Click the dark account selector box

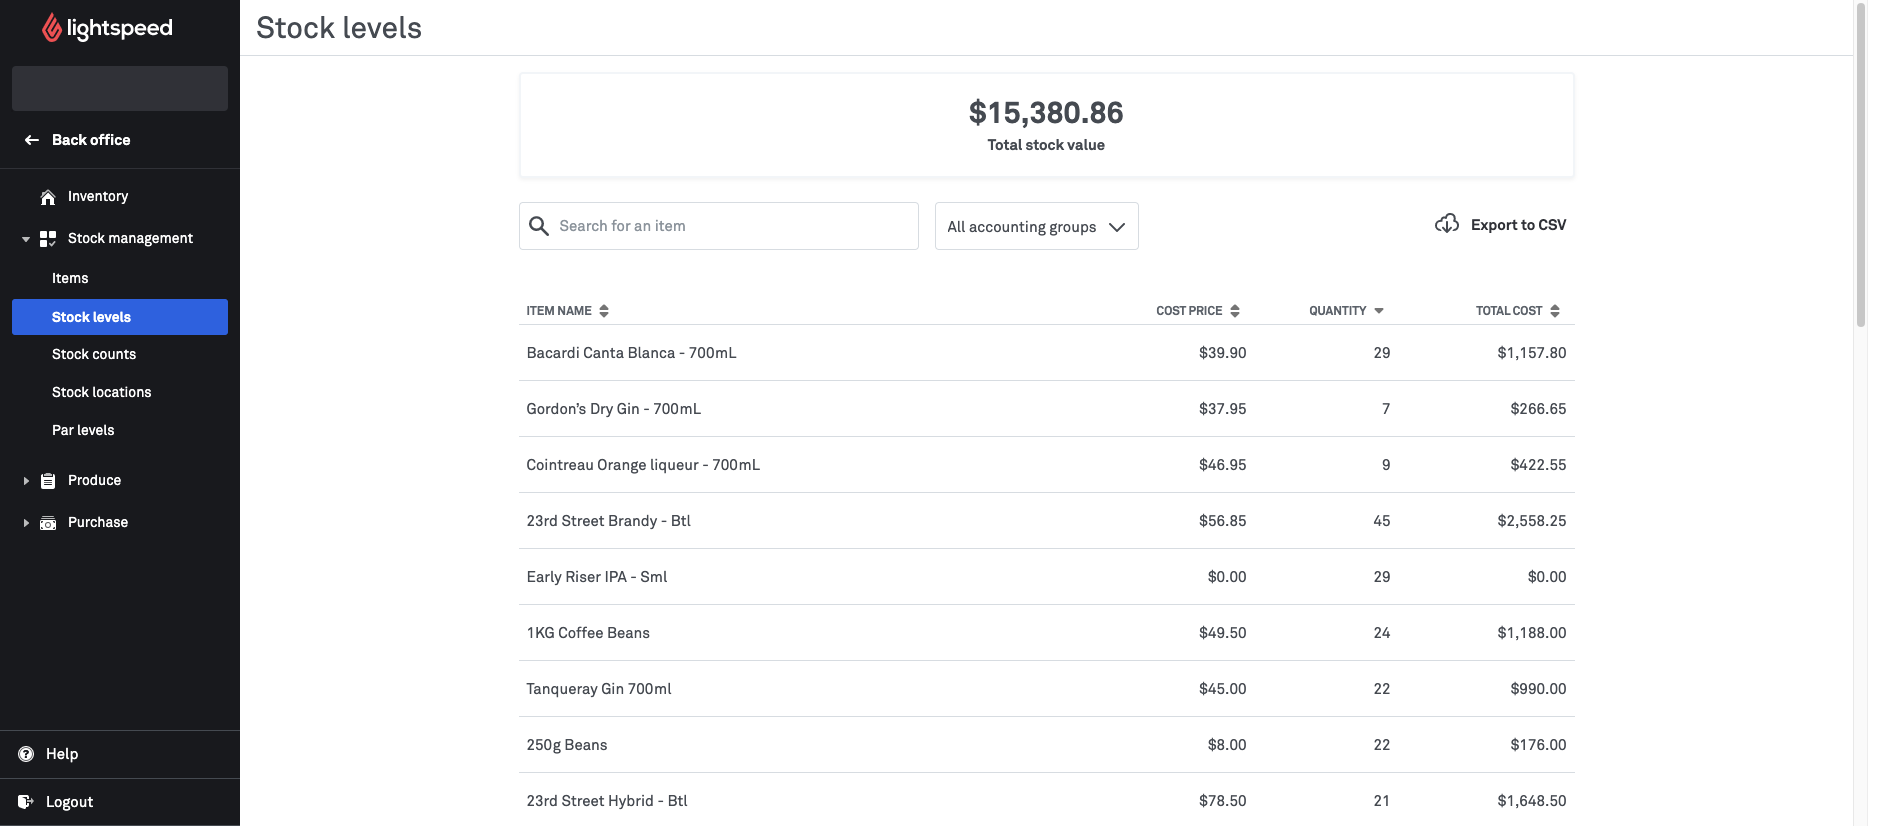(x=120, y=88)
